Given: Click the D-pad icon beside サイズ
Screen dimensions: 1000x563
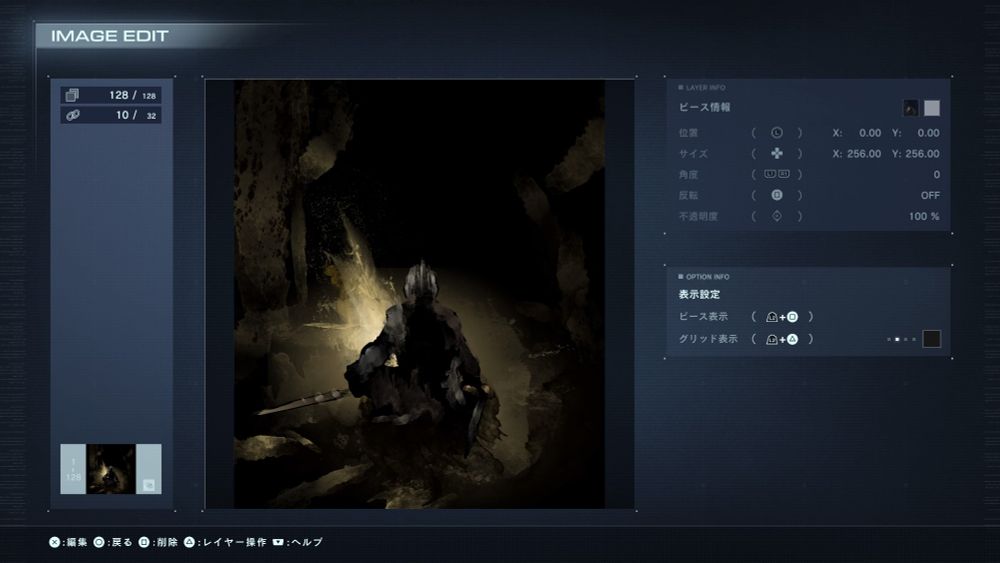Looking at the screenshot, I should point(777,154).
